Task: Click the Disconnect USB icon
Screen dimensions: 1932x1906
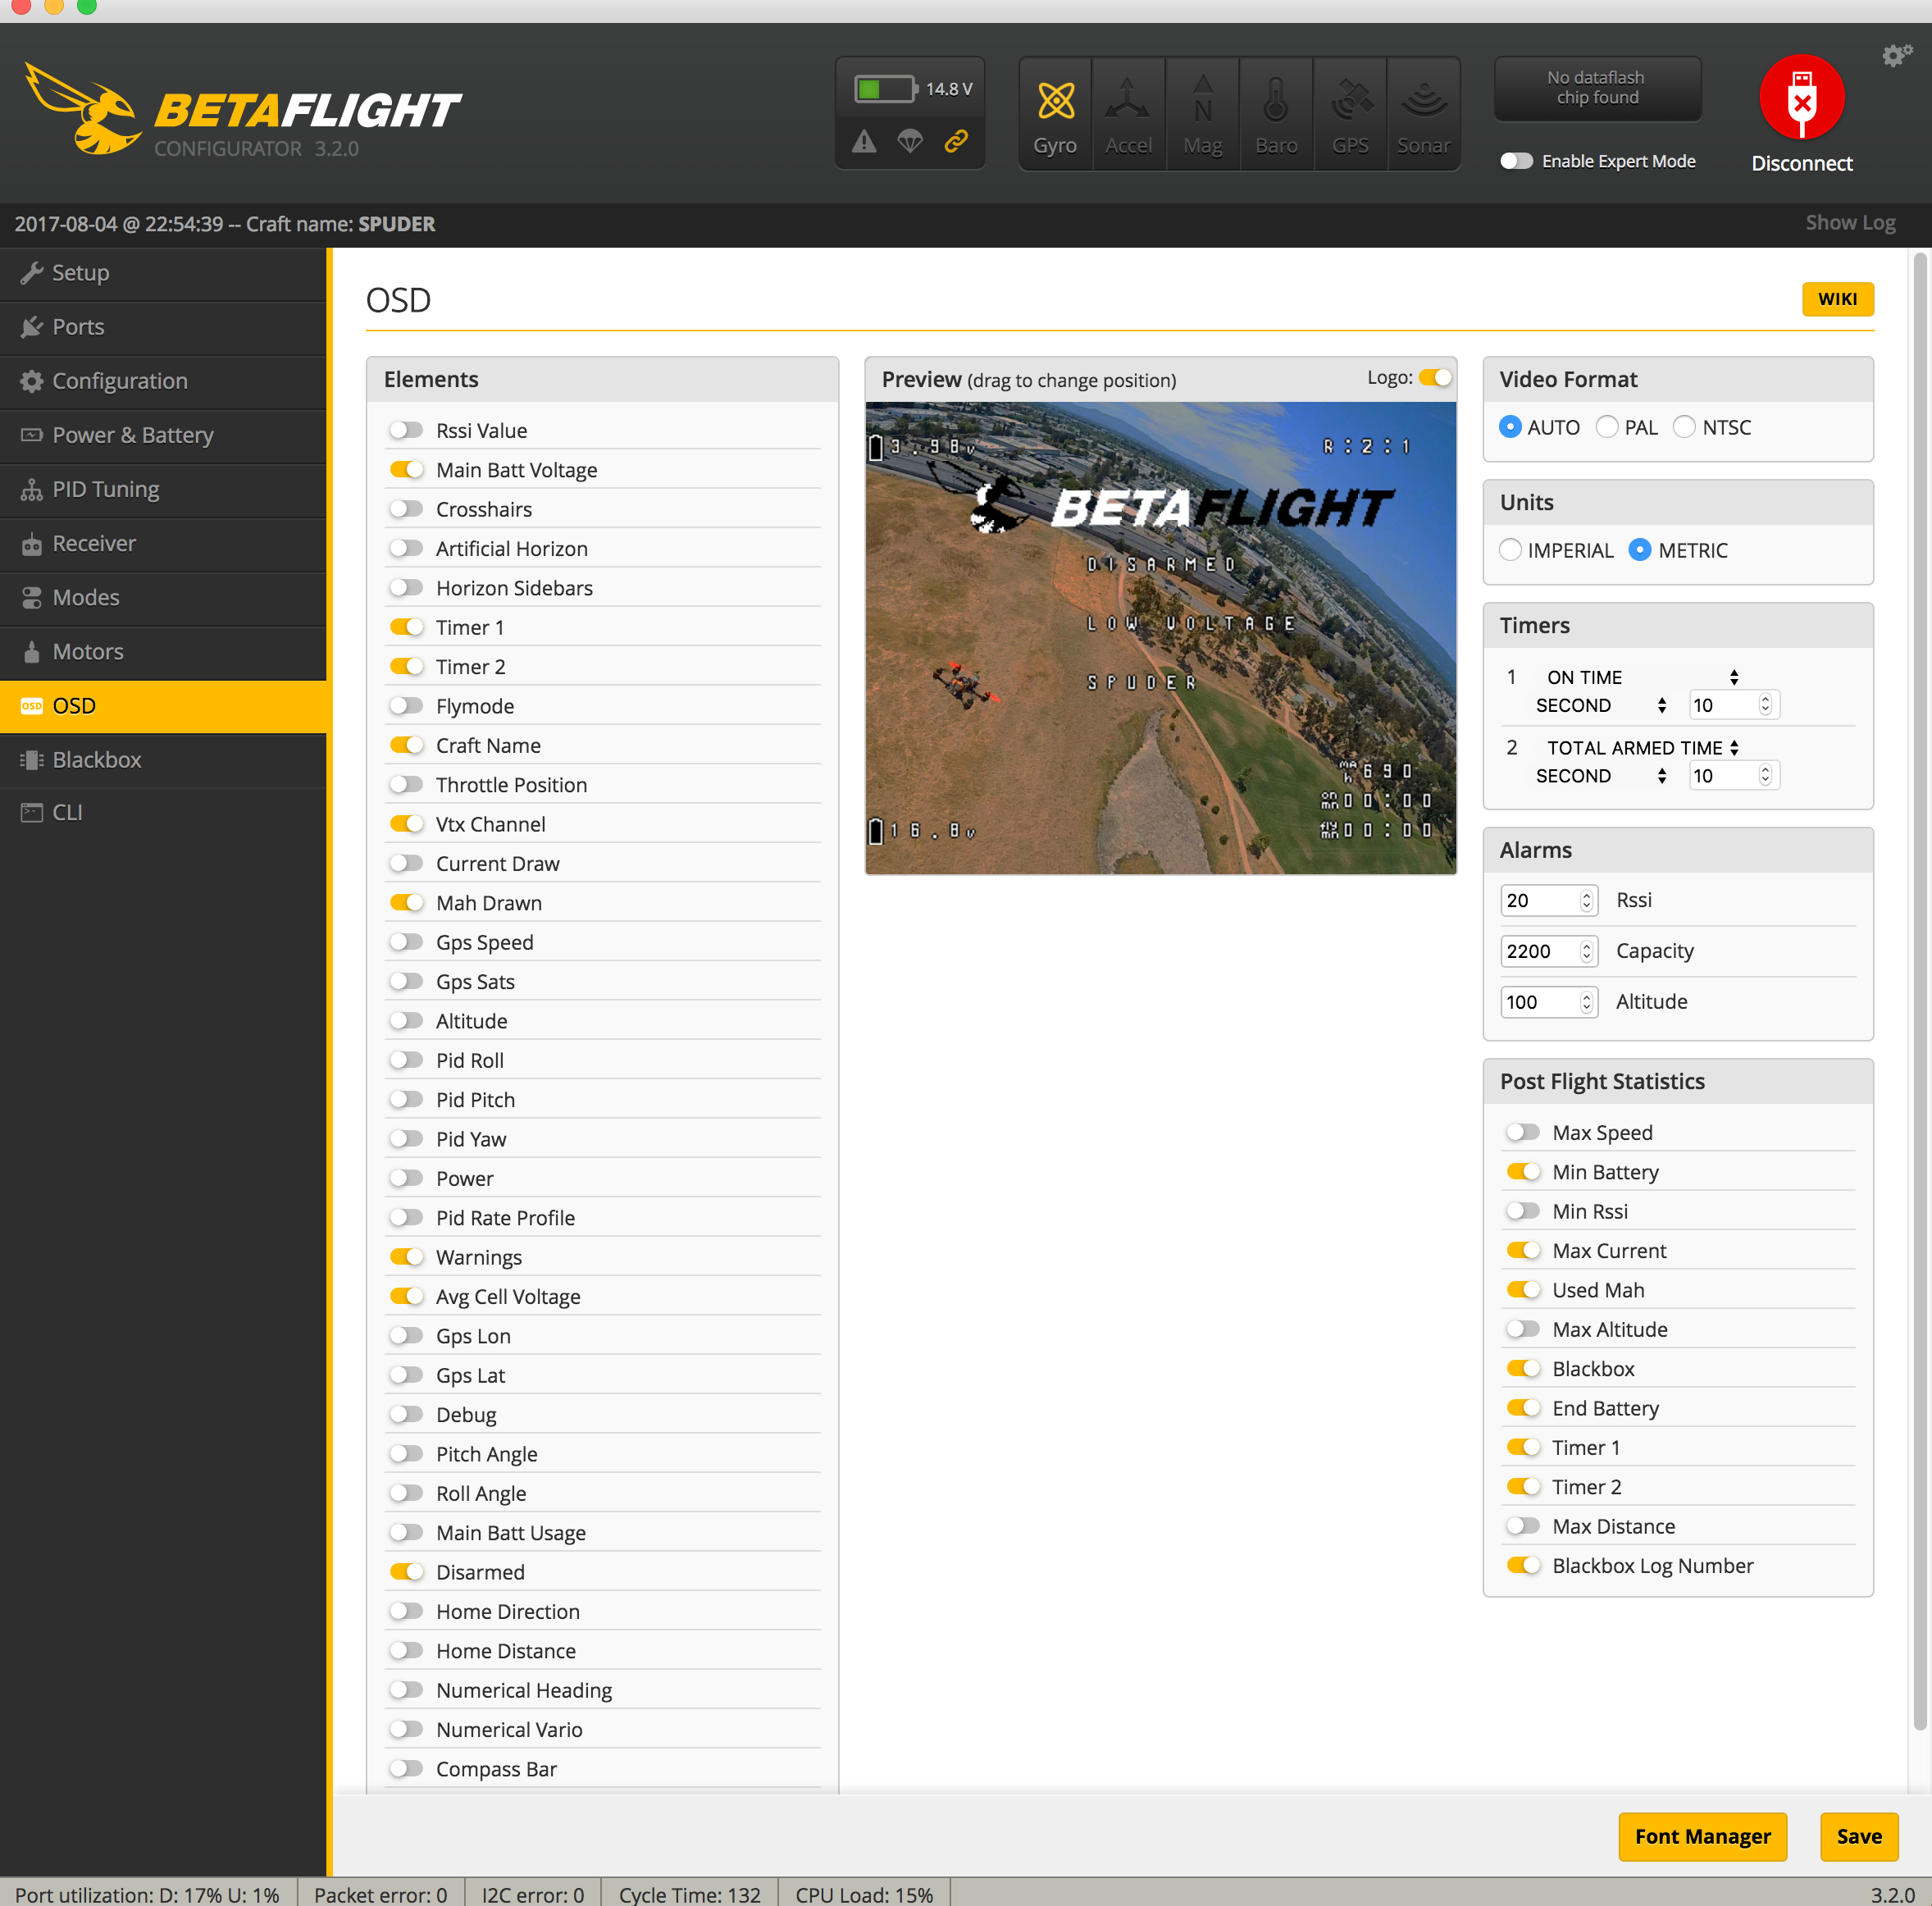Action: [1802, 98]
